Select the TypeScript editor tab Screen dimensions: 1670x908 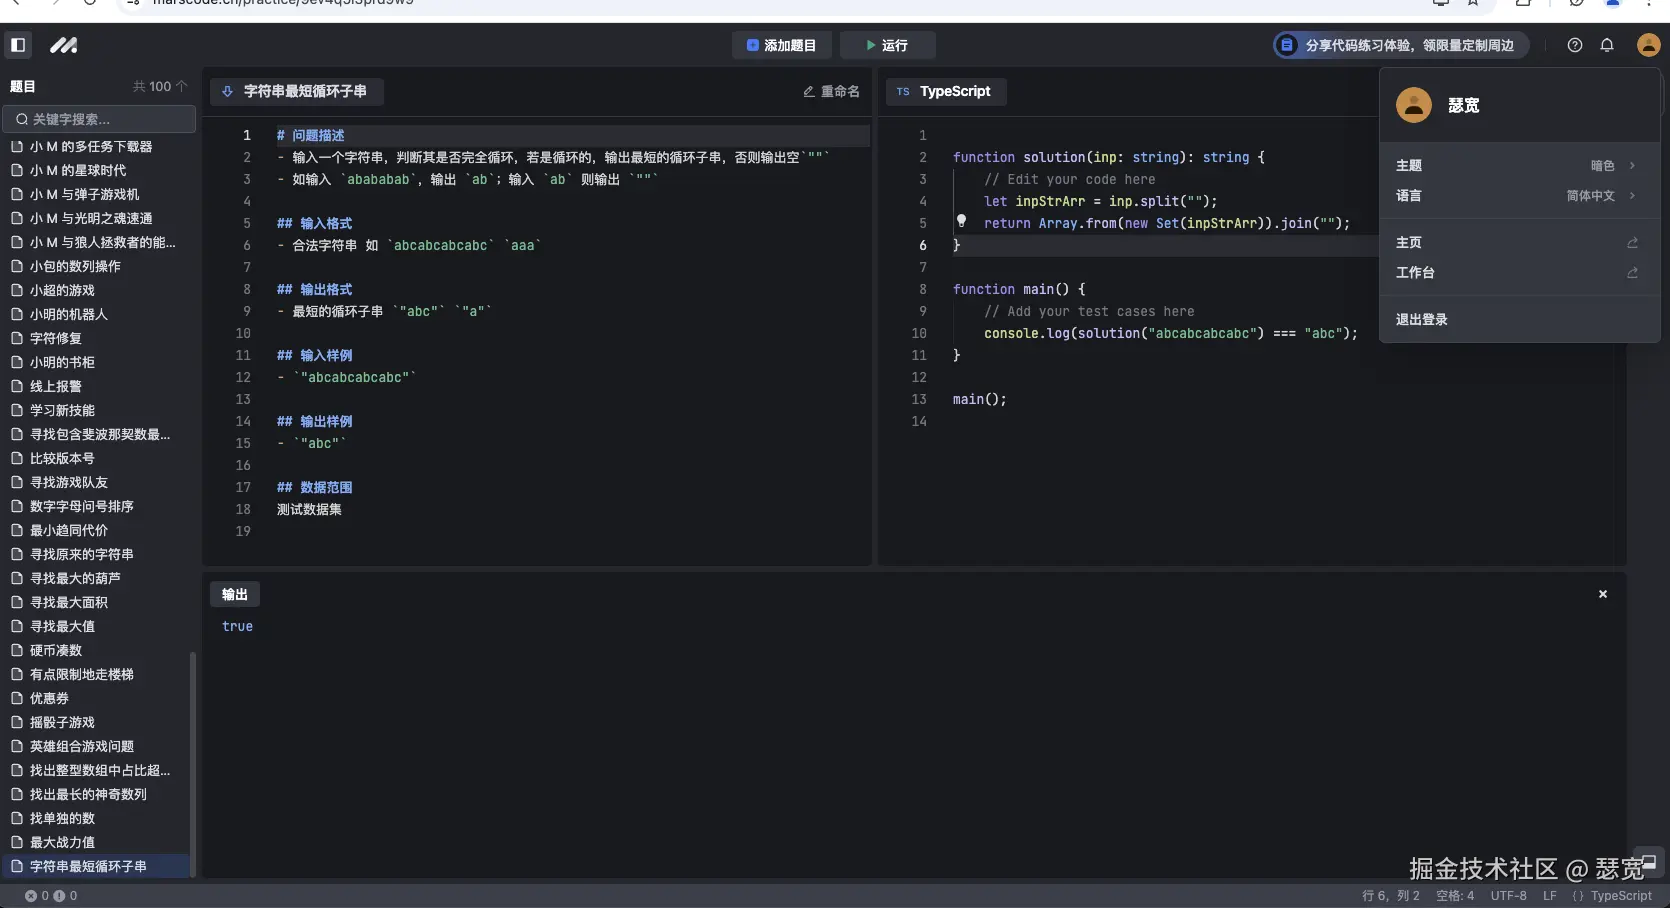(x=945, y=91)
